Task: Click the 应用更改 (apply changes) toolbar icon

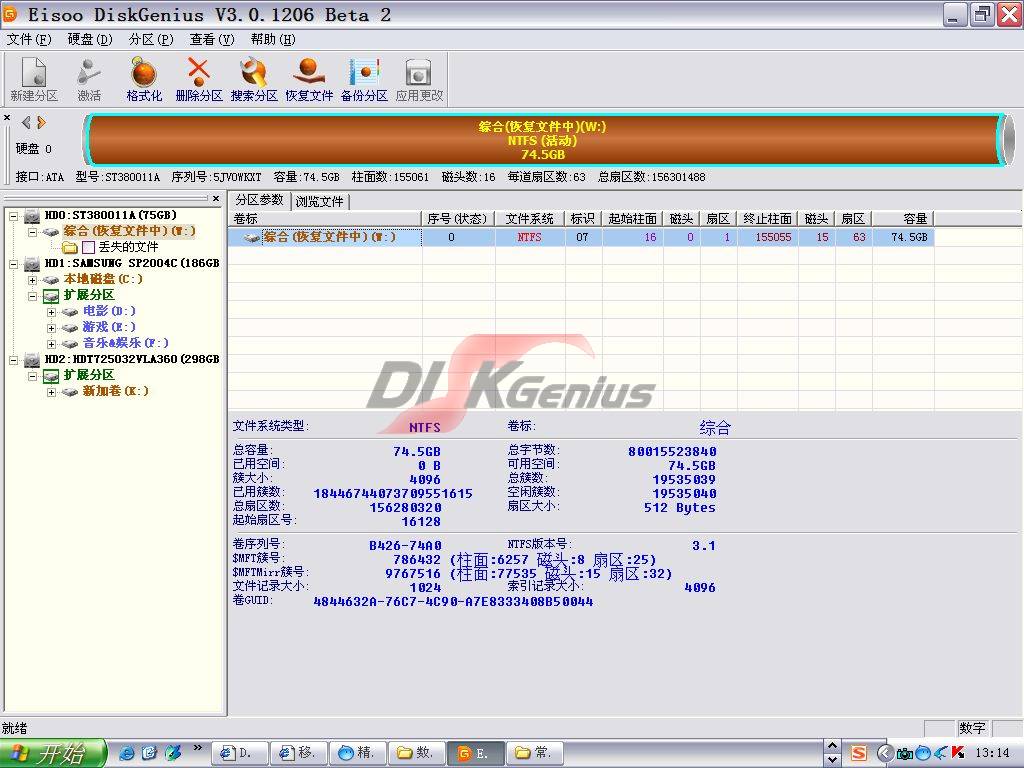Action: (419, 79)
